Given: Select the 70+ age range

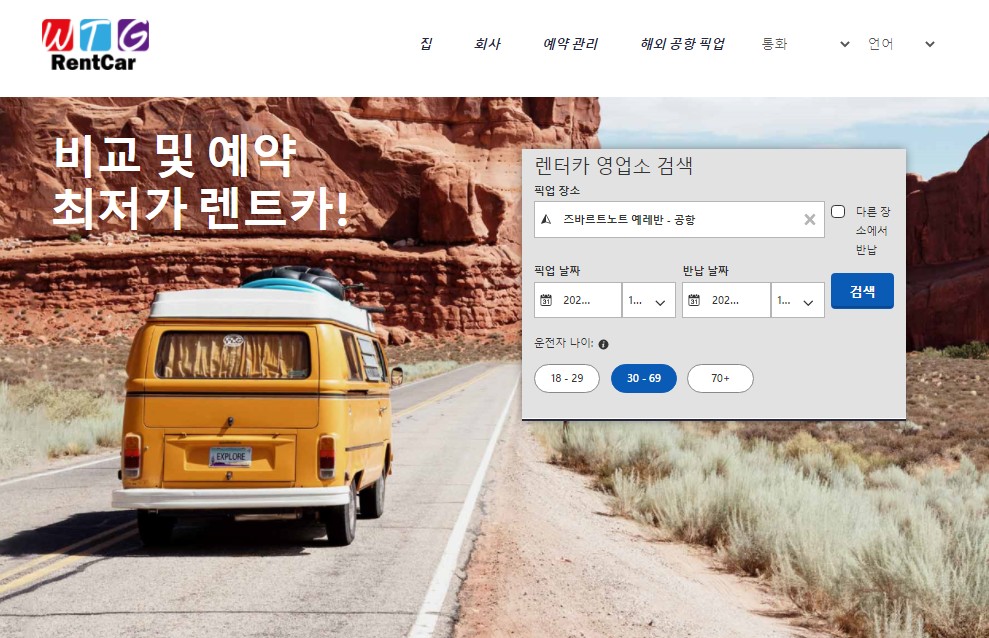Looking at the screenshot, I should pos(720,378).
